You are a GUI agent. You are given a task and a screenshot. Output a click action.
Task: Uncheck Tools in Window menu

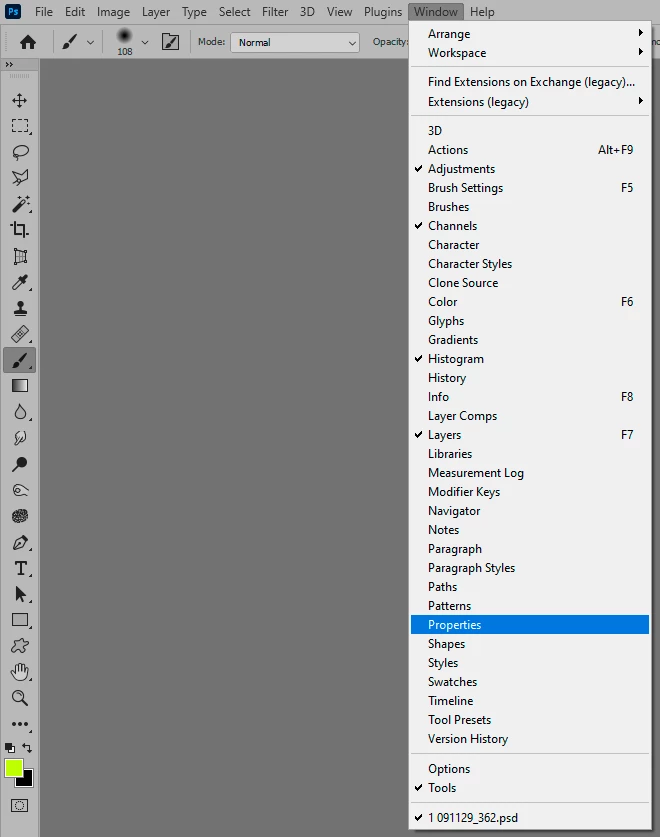530,788
